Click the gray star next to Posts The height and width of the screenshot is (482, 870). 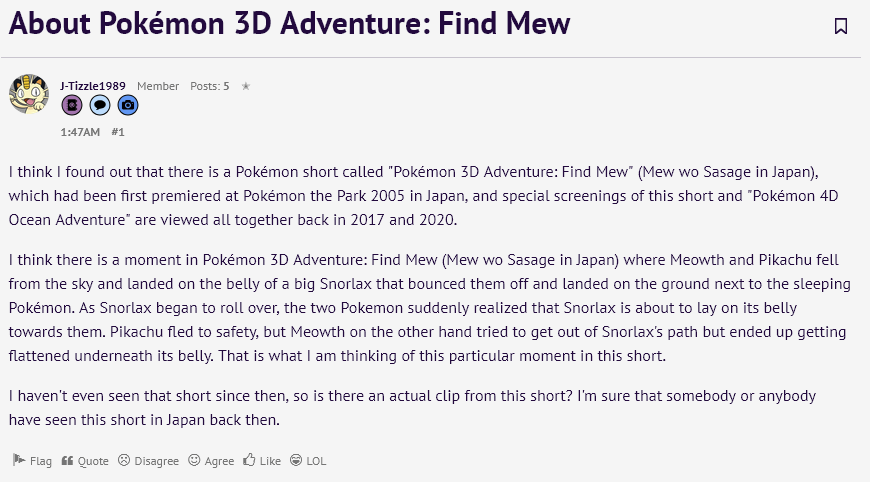coord(246,86)
